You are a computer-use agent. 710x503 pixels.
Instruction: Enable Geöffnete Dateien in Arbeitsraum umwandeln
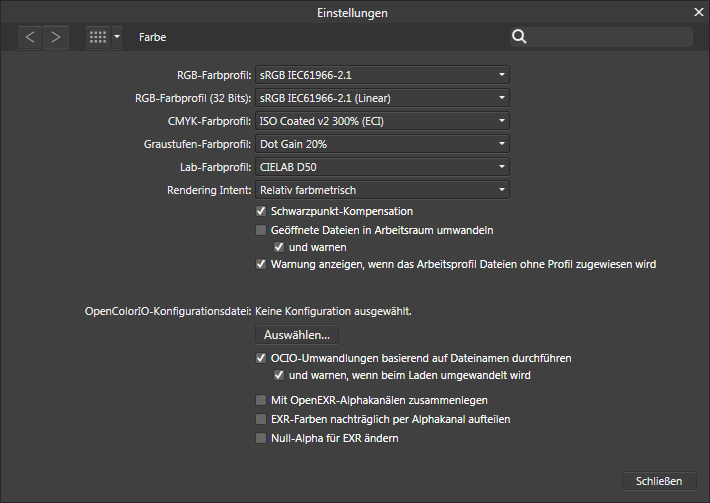[261, 230]
